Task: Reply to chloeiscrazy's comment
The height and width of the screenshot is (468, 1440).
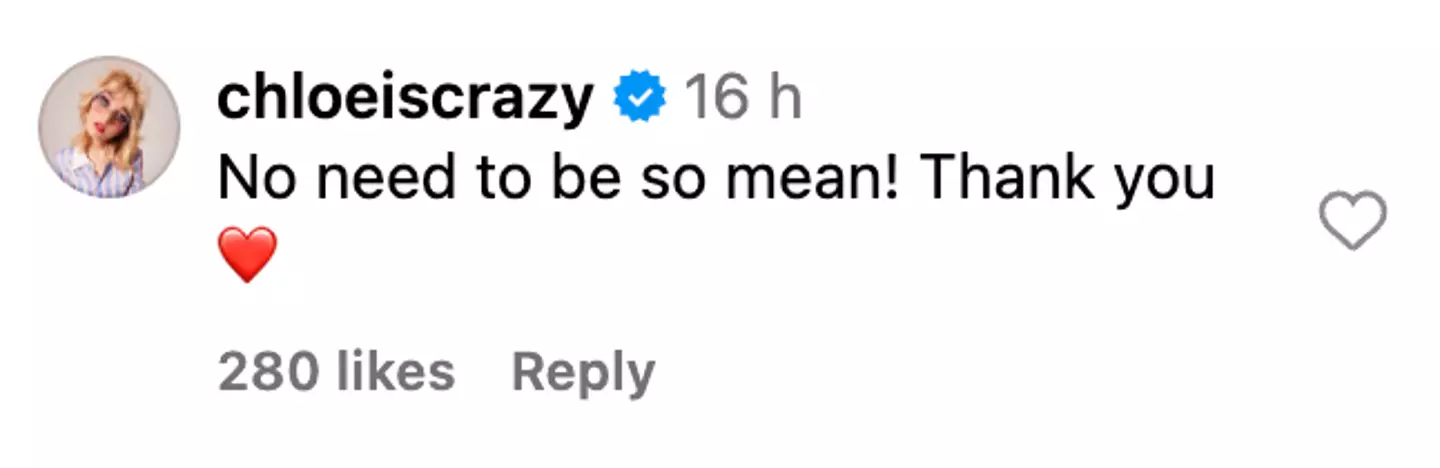Action: click(583, 373)
